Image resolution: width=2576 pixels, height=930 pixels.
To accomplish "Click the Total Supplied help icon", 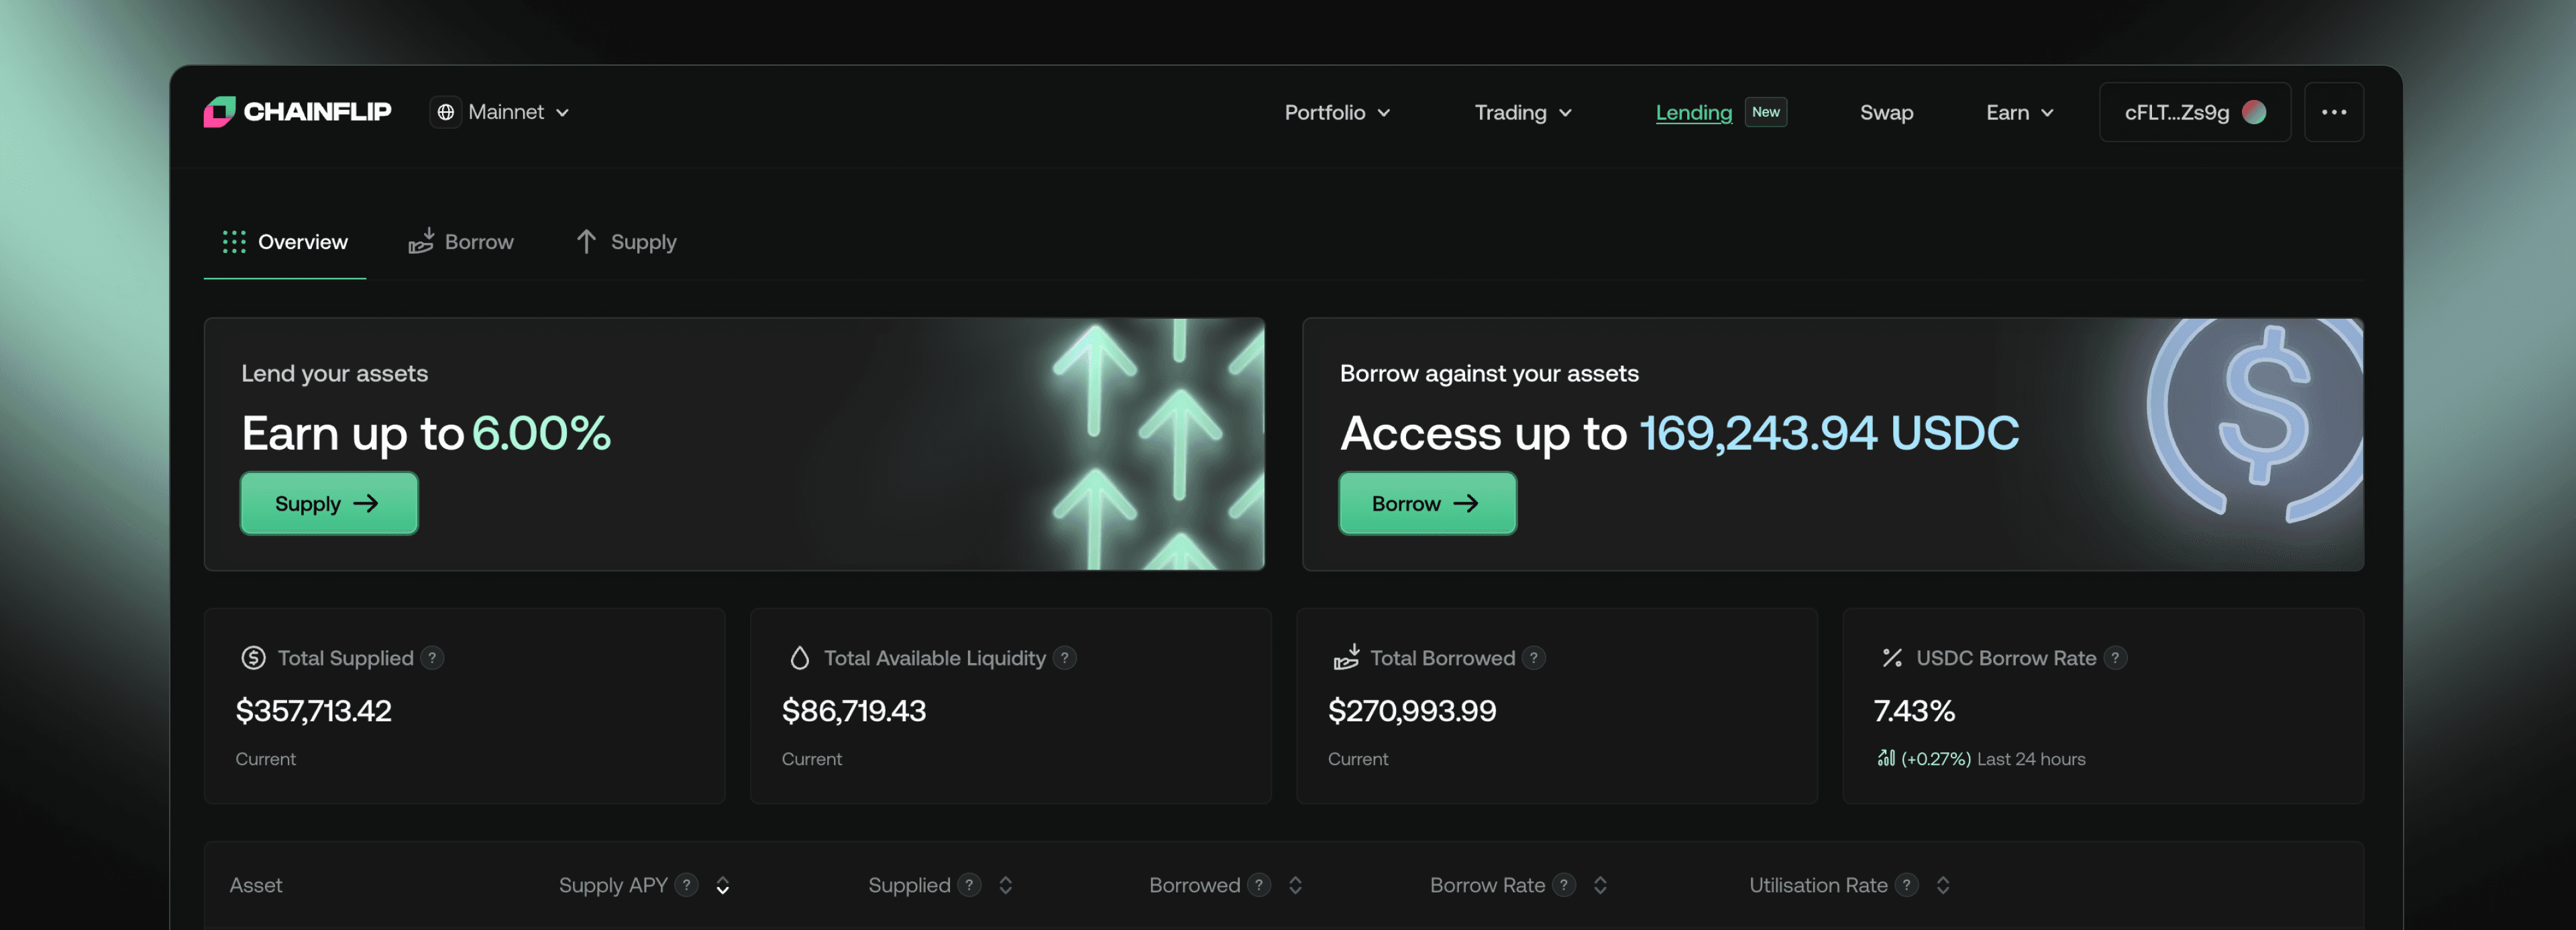I will (x=432, y=658).
